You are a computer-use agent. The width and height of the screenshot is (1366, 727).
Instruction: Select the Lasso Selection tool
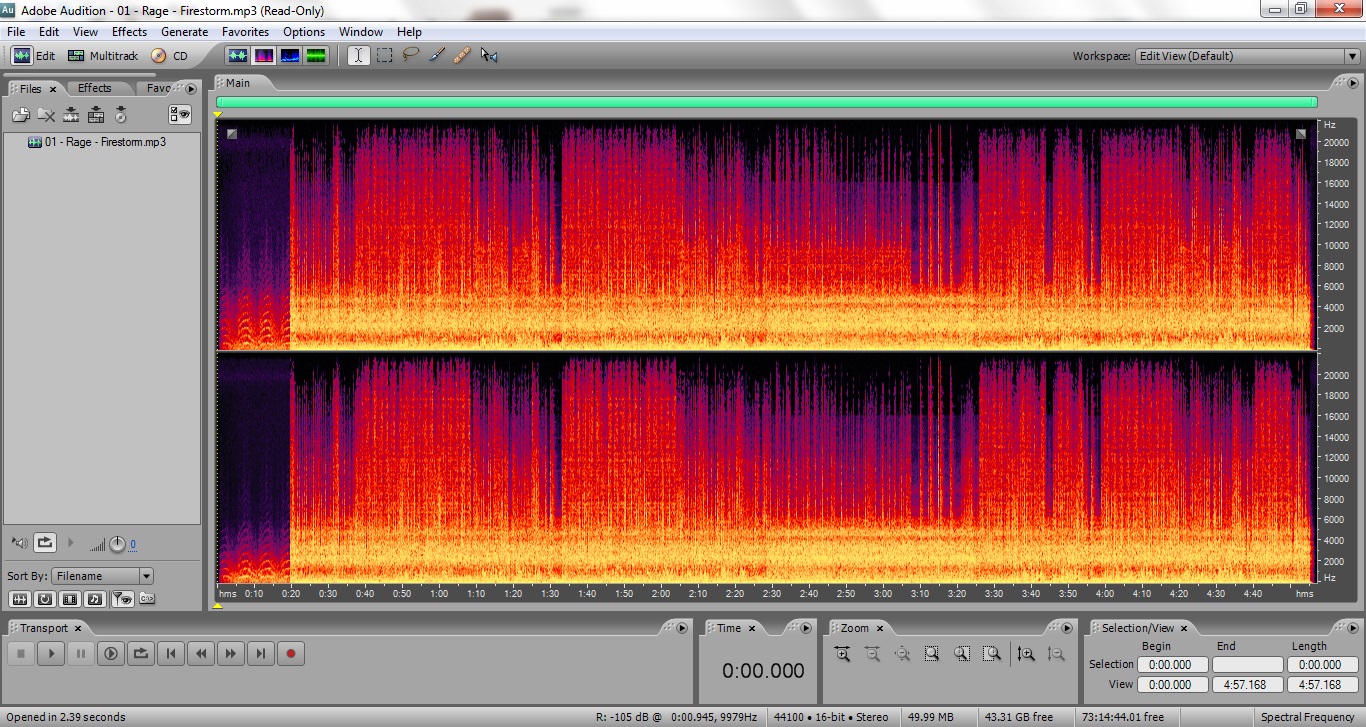tap(410, 56)
